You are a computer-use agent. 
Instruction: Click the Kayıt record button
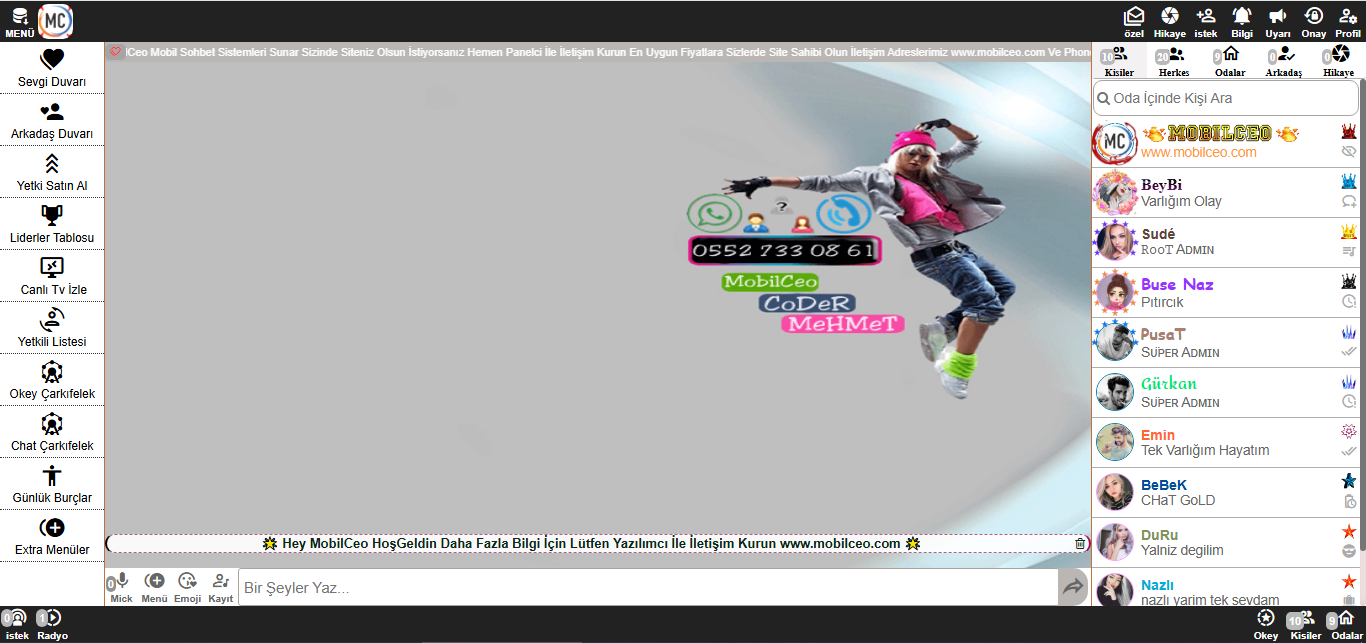click(220, 587)
